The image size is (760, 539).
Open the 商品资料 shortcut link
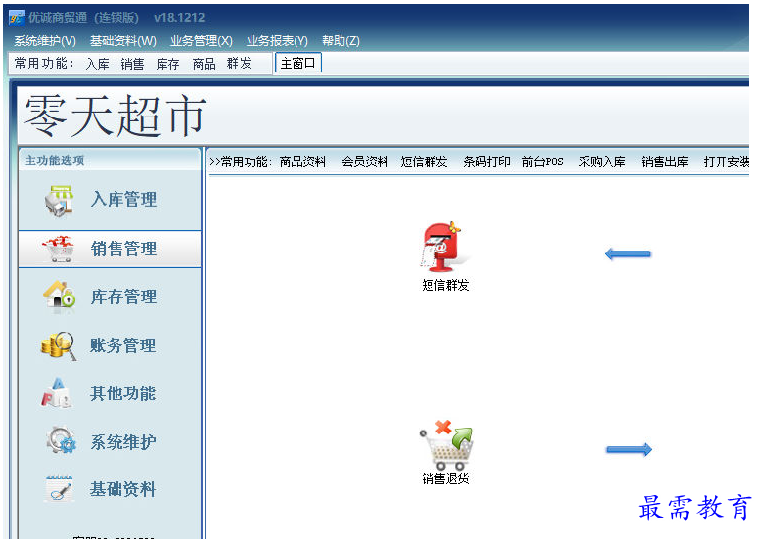303,162
